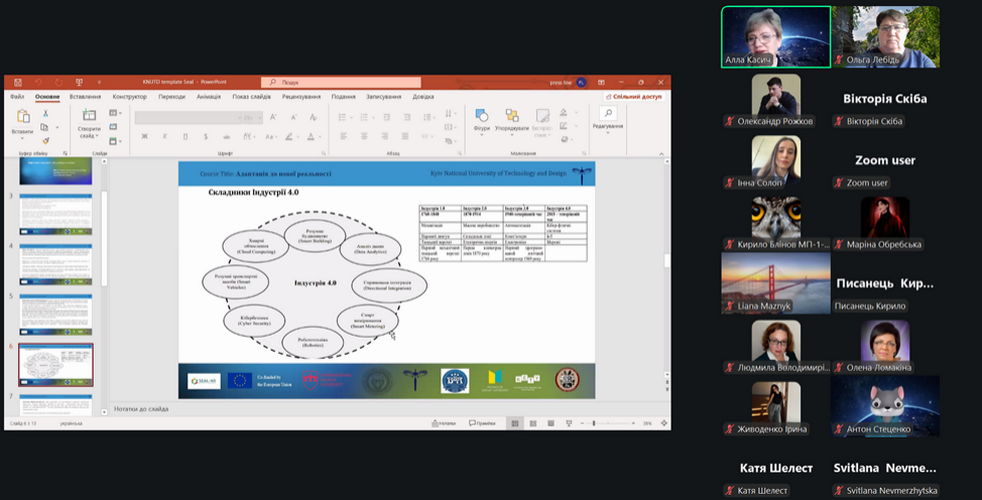Toggle the Comments (Примітки) pane button
The image size is (982, 500).
[484, 423]
